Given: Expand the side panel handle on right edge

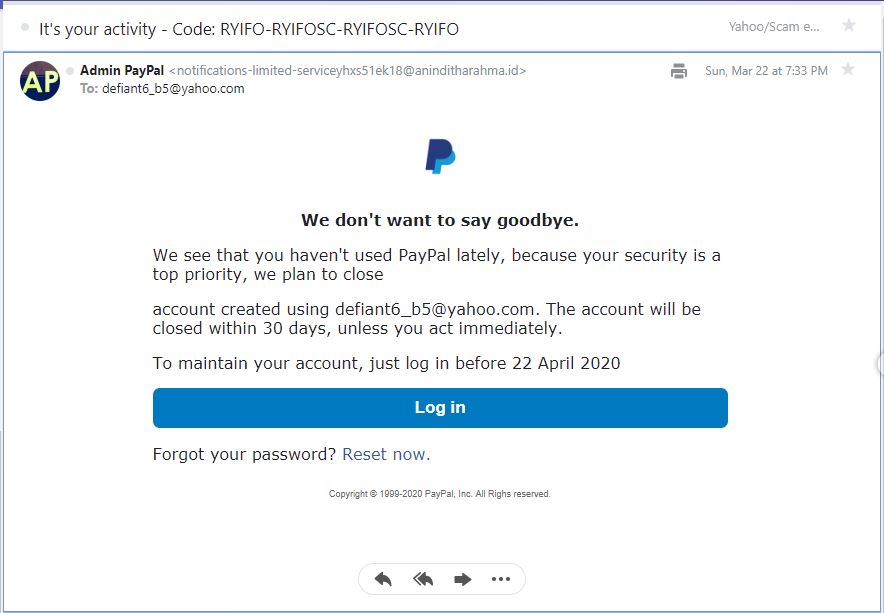Looking at the screenshot, I should coord(879,364).
